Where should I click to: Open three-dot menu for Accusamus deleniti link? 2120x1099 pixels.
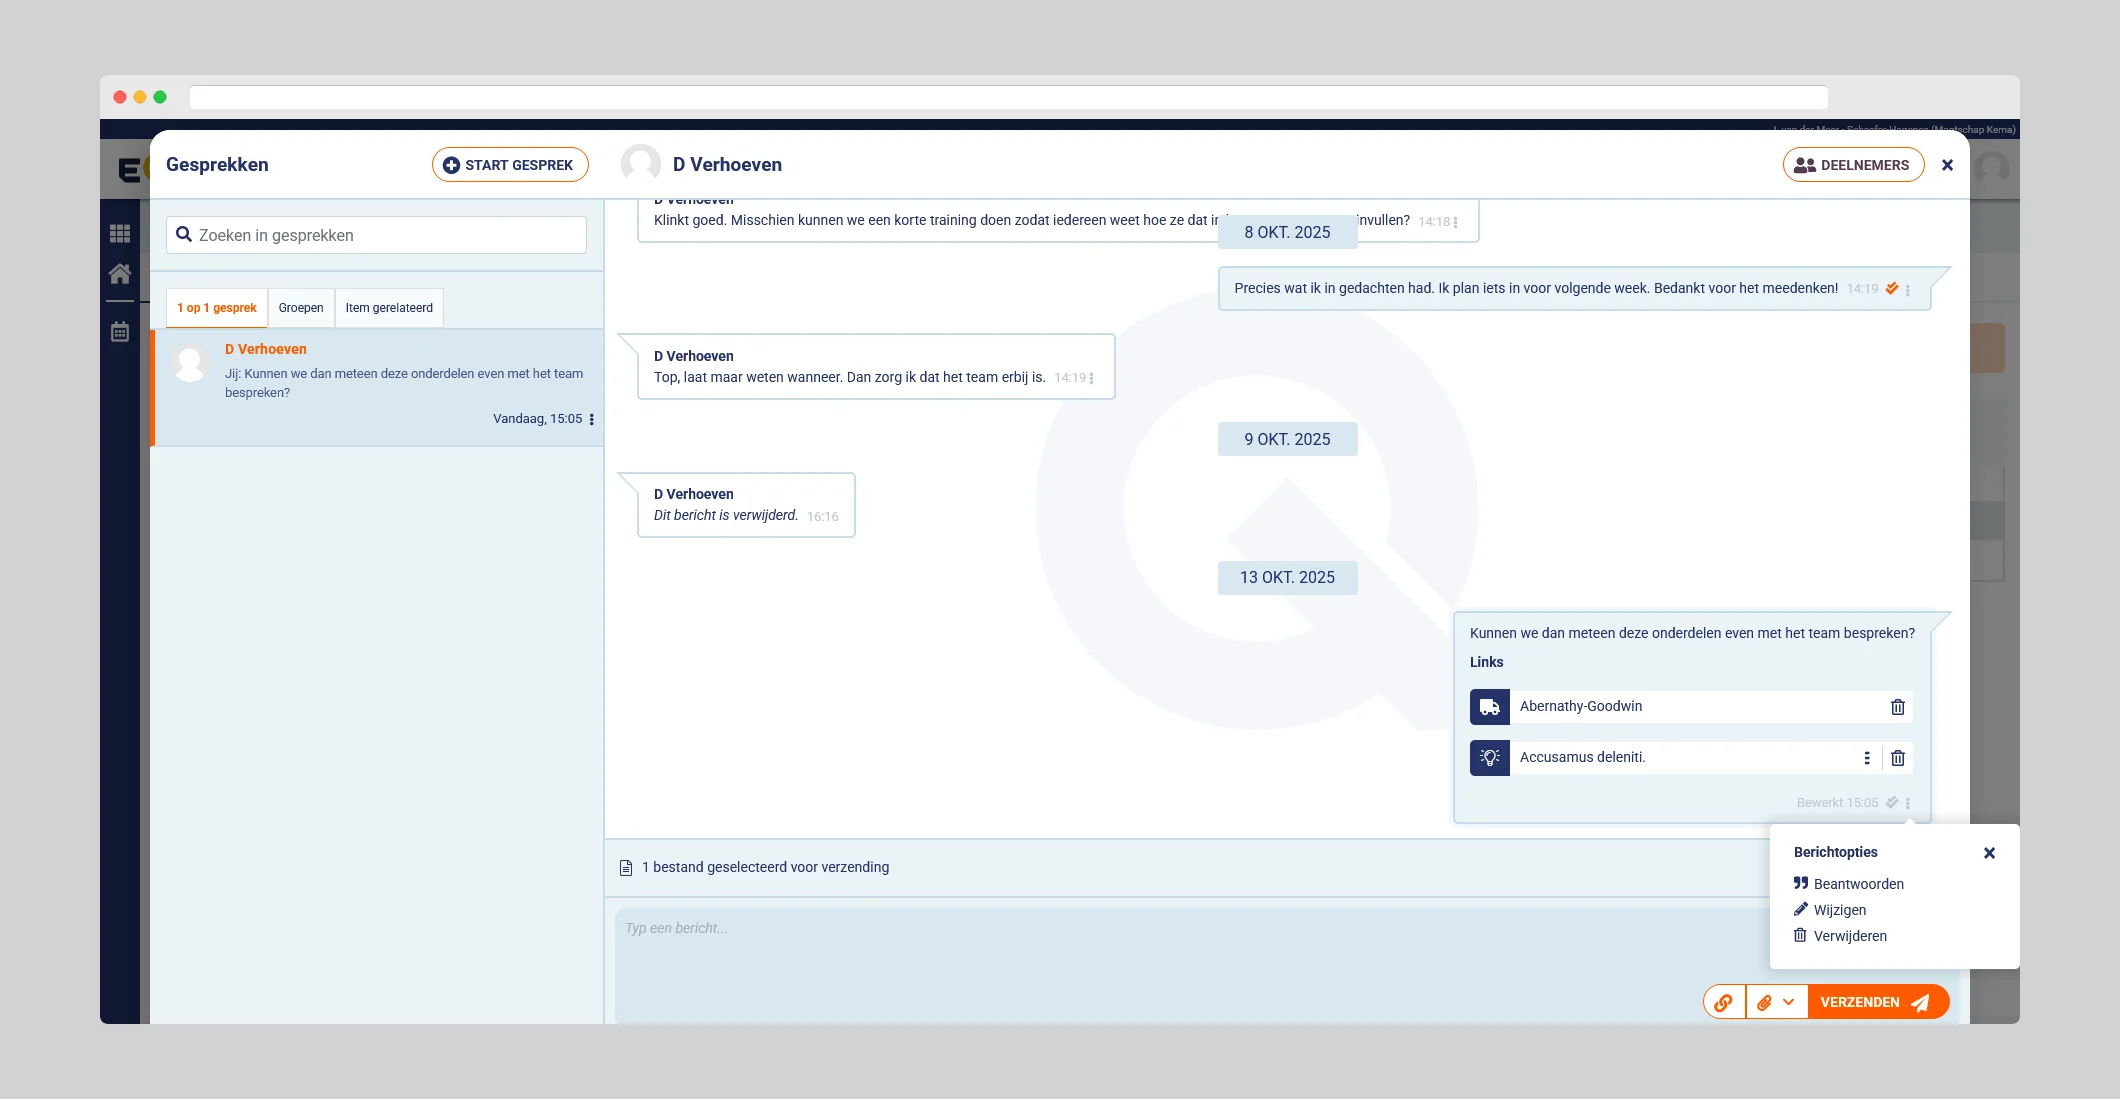tap(1866, 758)
